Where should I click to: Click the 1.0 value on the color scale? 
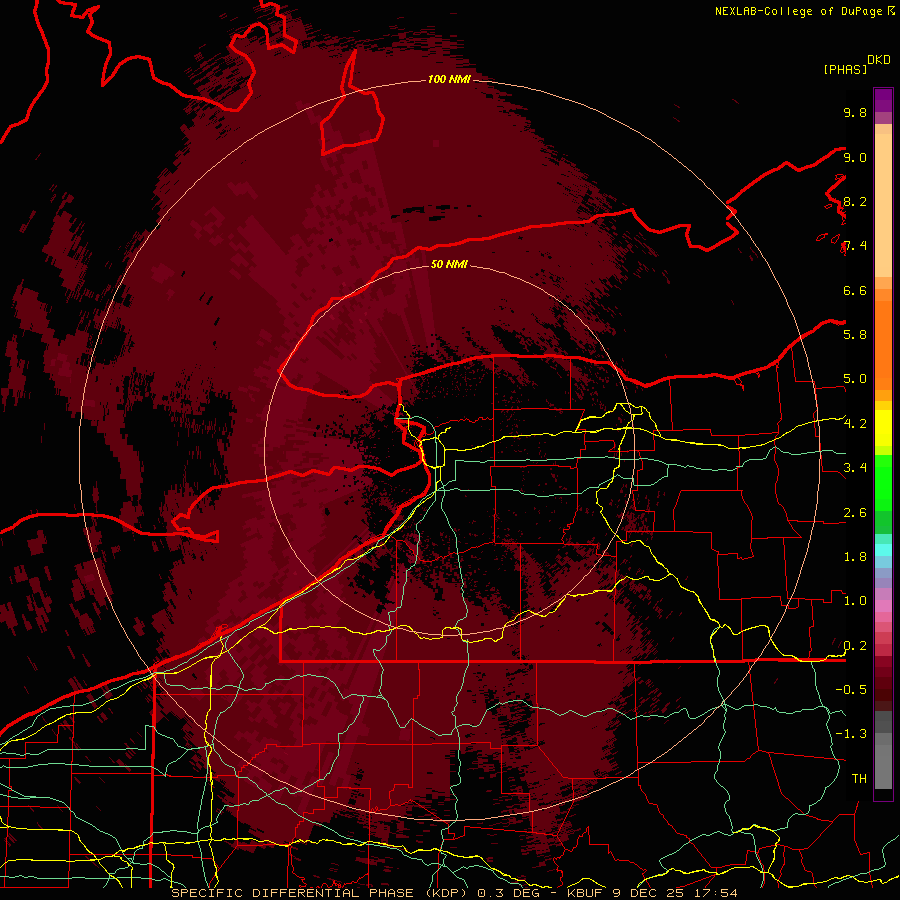[855, 601]
